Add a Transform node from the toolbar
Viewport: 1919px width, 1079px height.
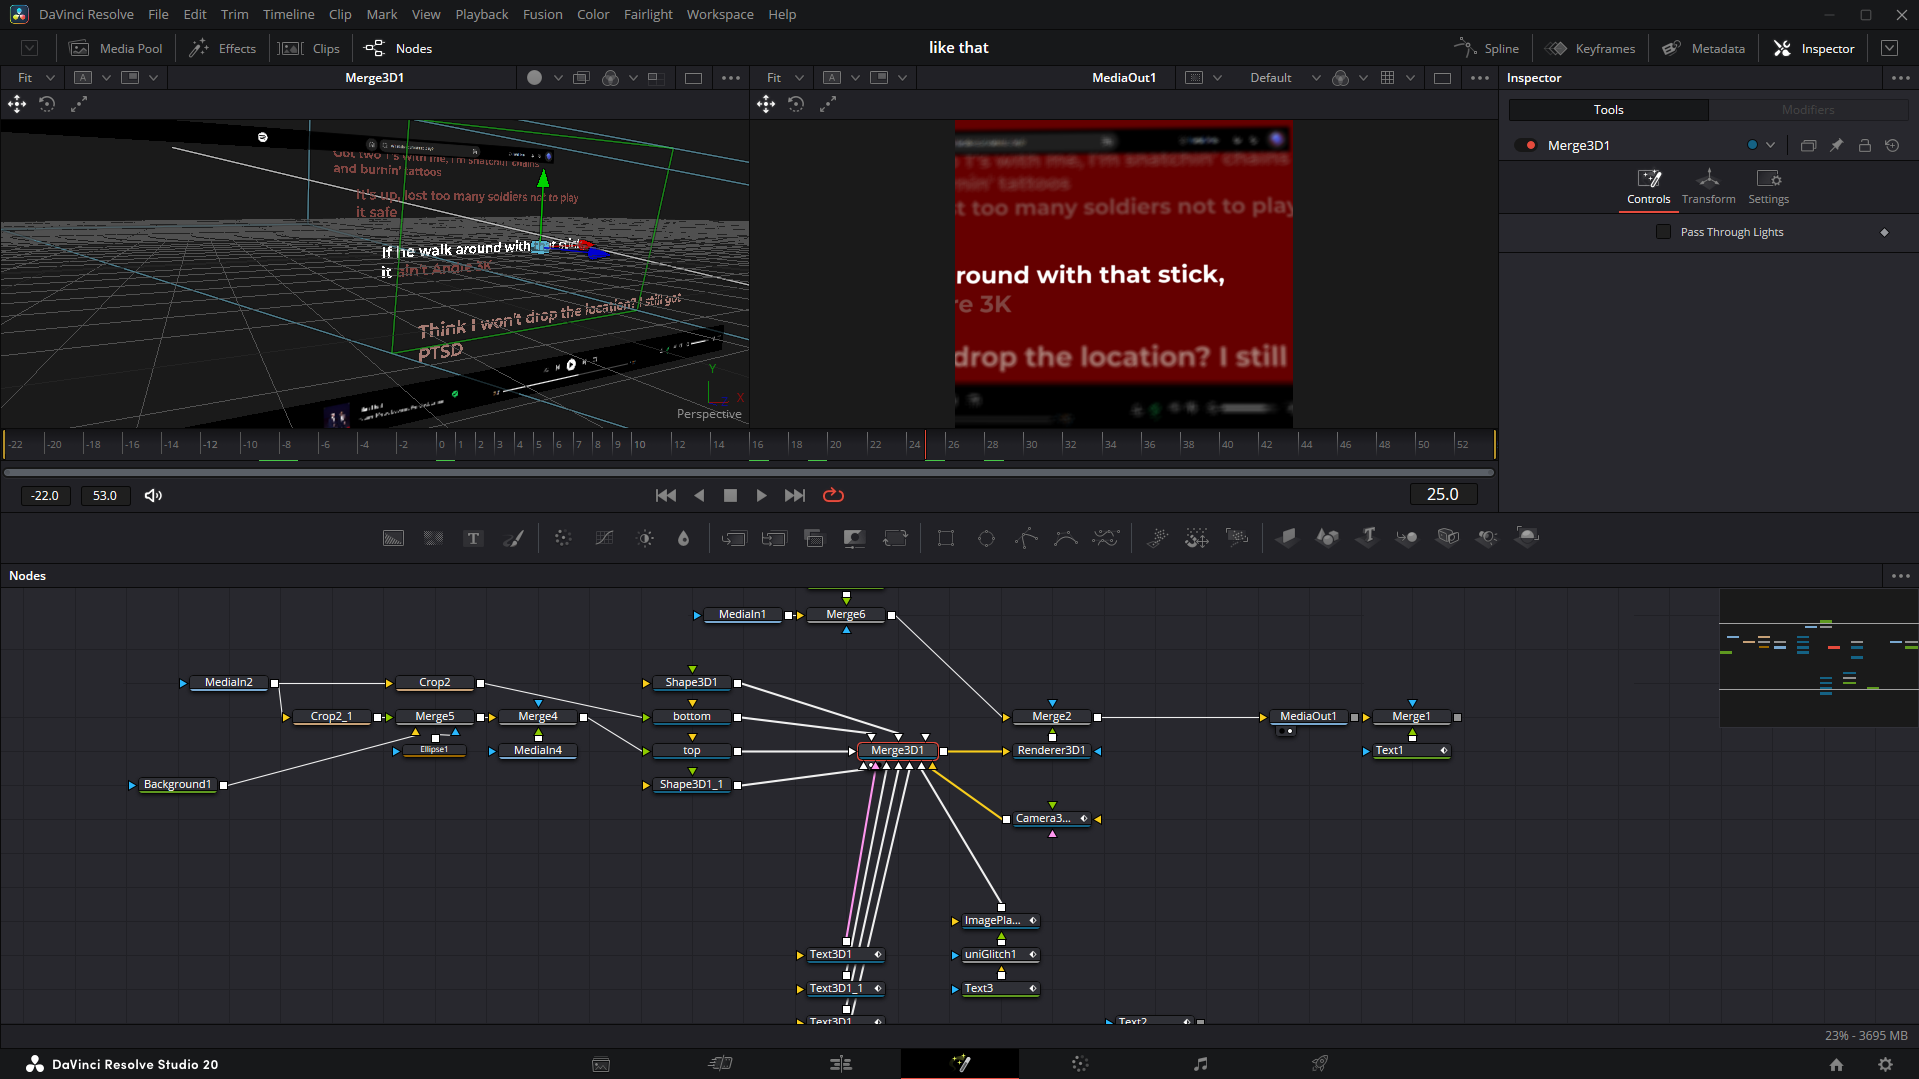895,538
